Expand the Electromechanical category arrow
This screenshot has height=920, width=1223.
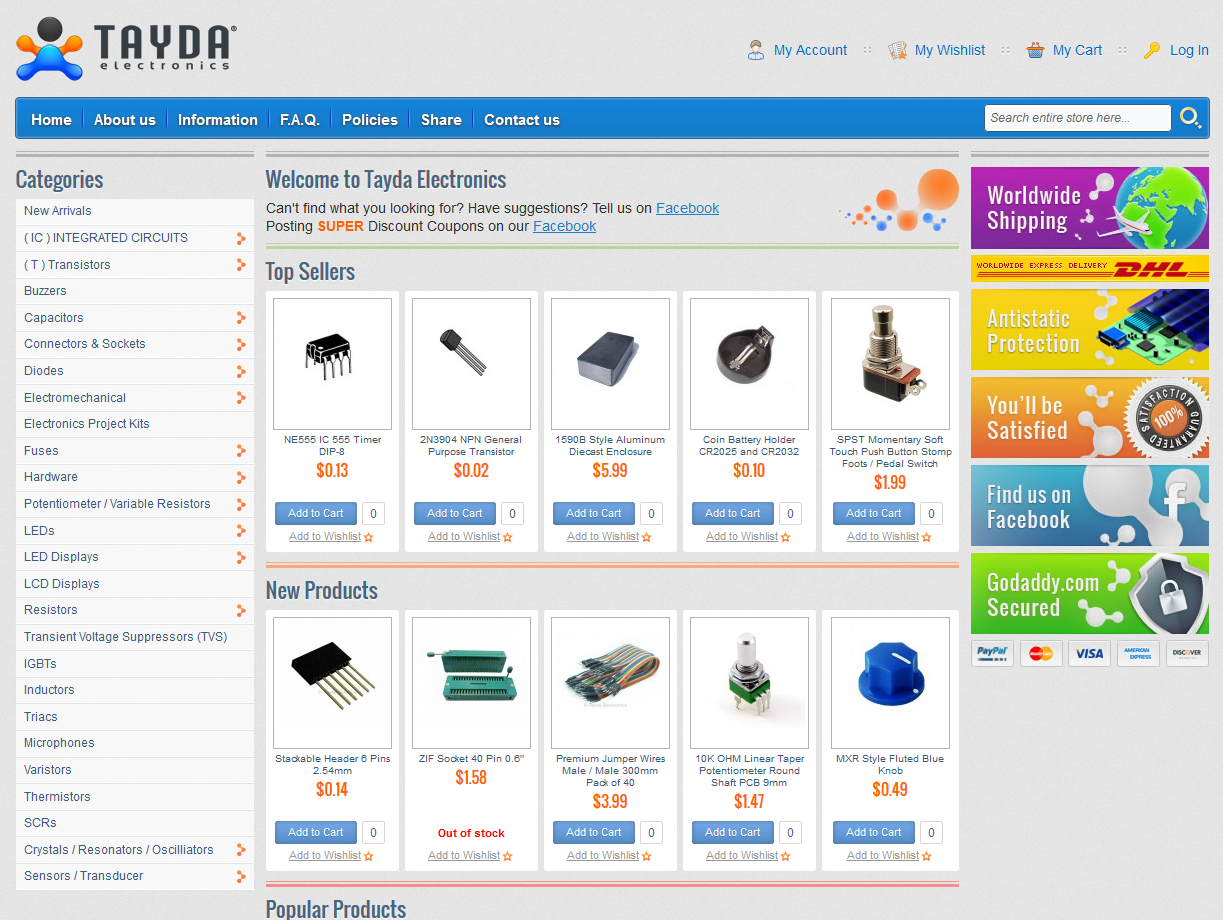[x=241, y=398]
